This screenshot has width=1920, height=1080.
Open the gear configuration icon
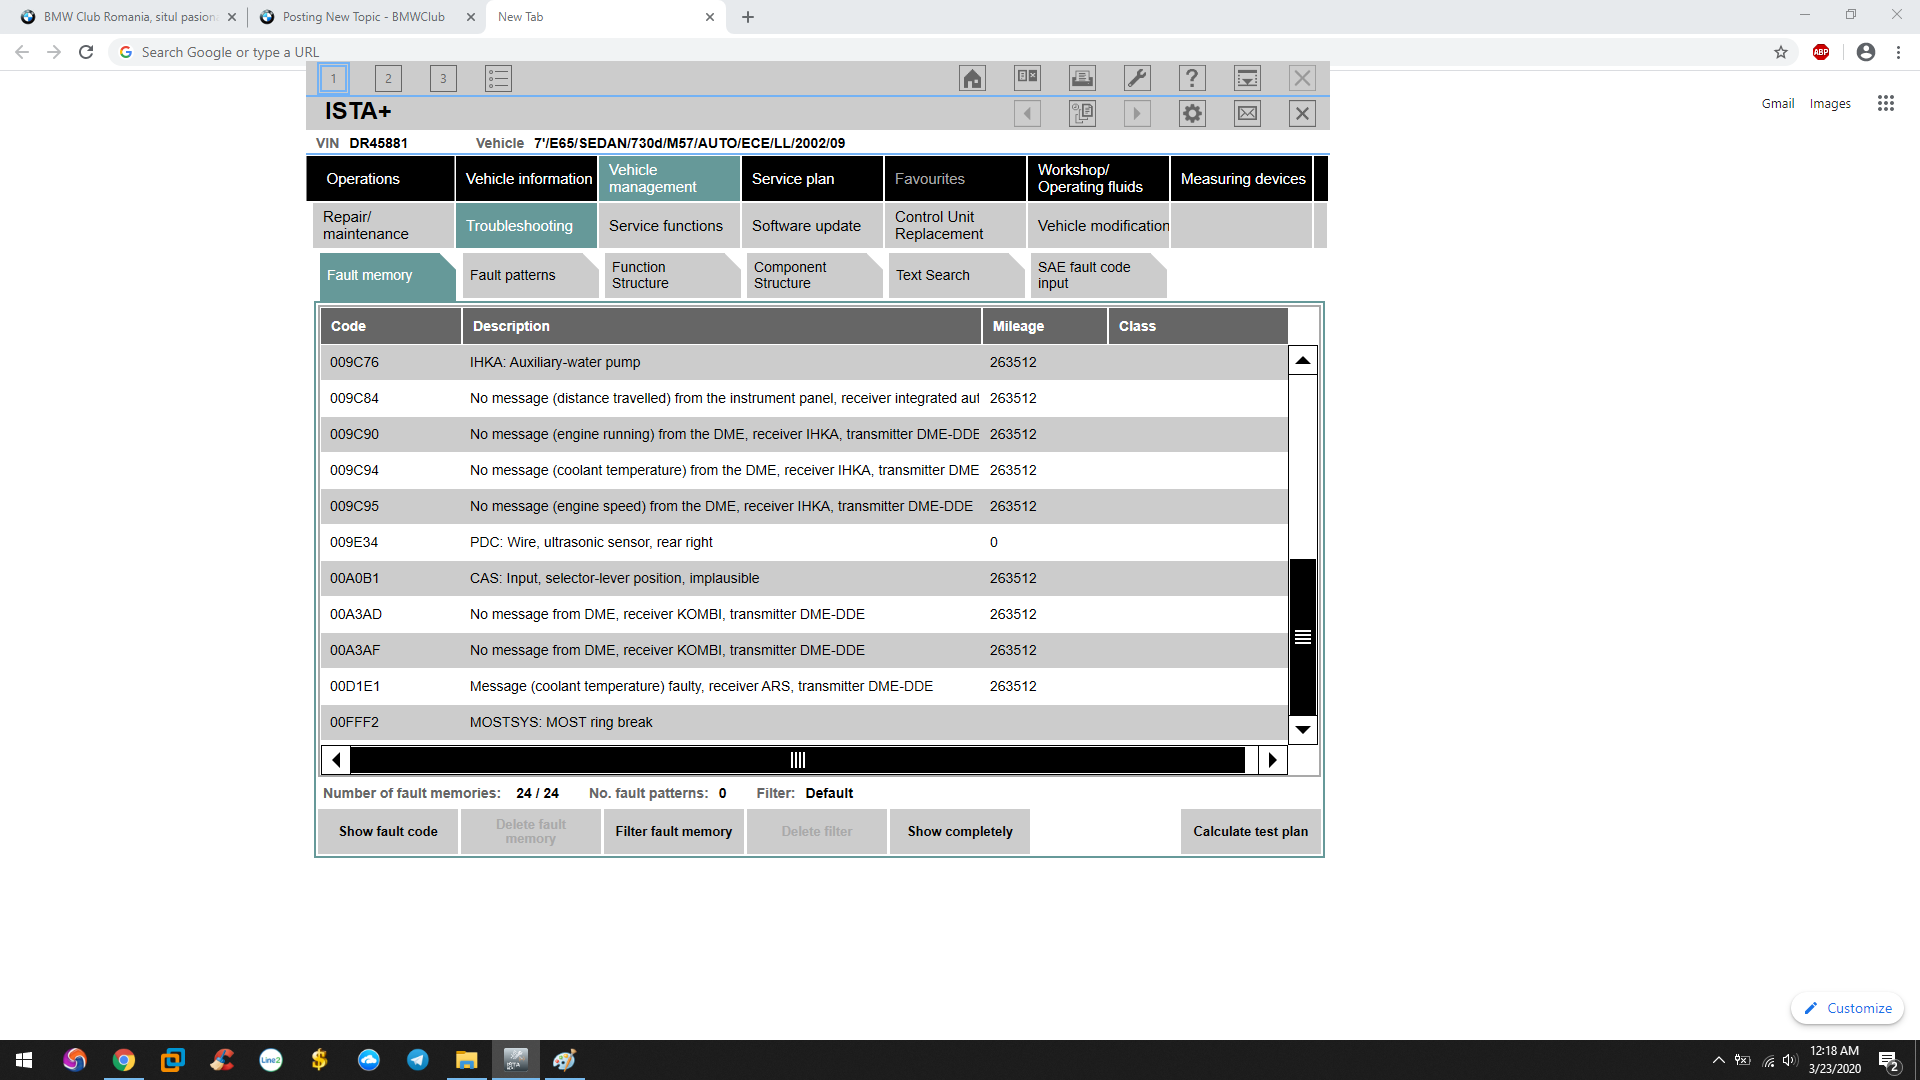point(1192,113)
